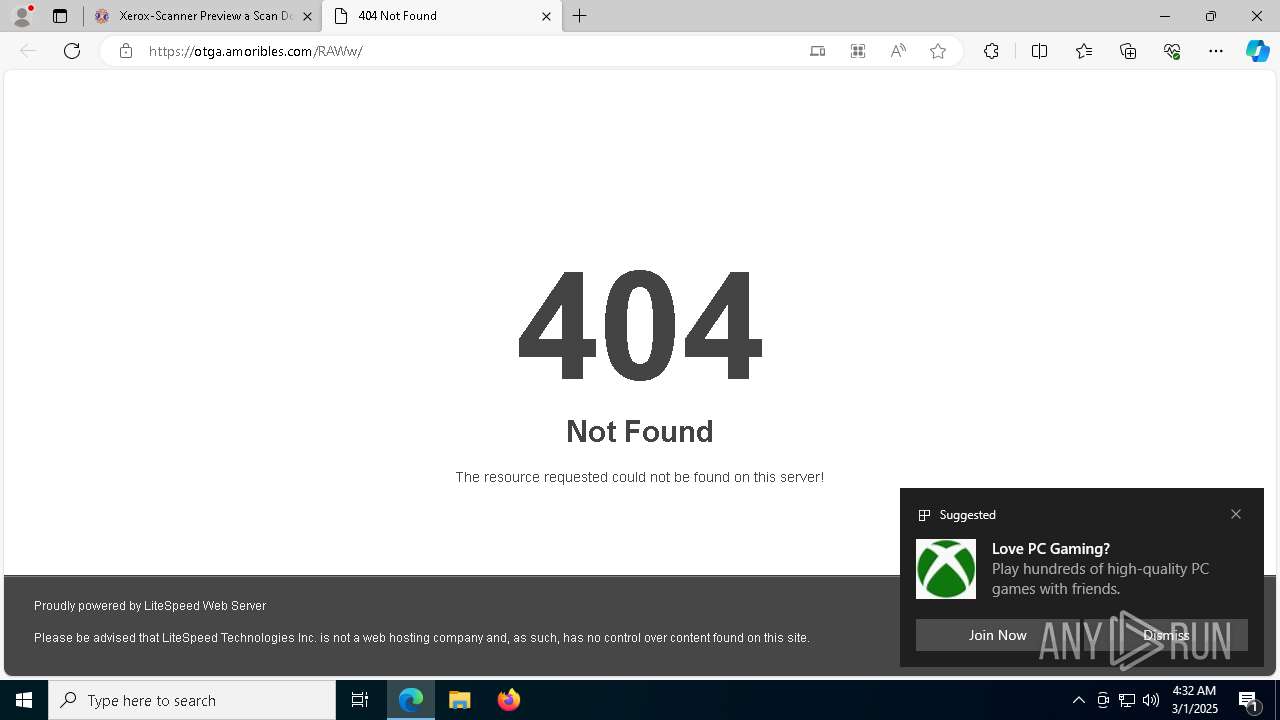This screenshot has height=720, width=1280.
Task: Open the Collections panel
Action: [1128, 51]
